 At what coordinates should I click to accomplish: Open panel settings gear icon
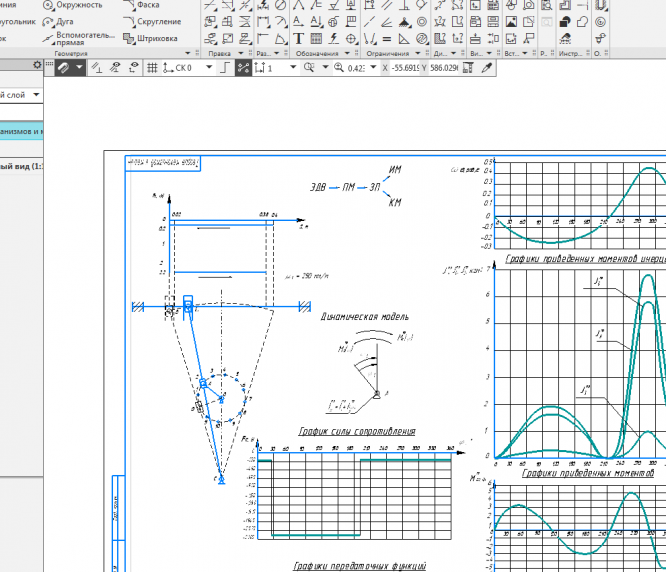click(38, 65)
